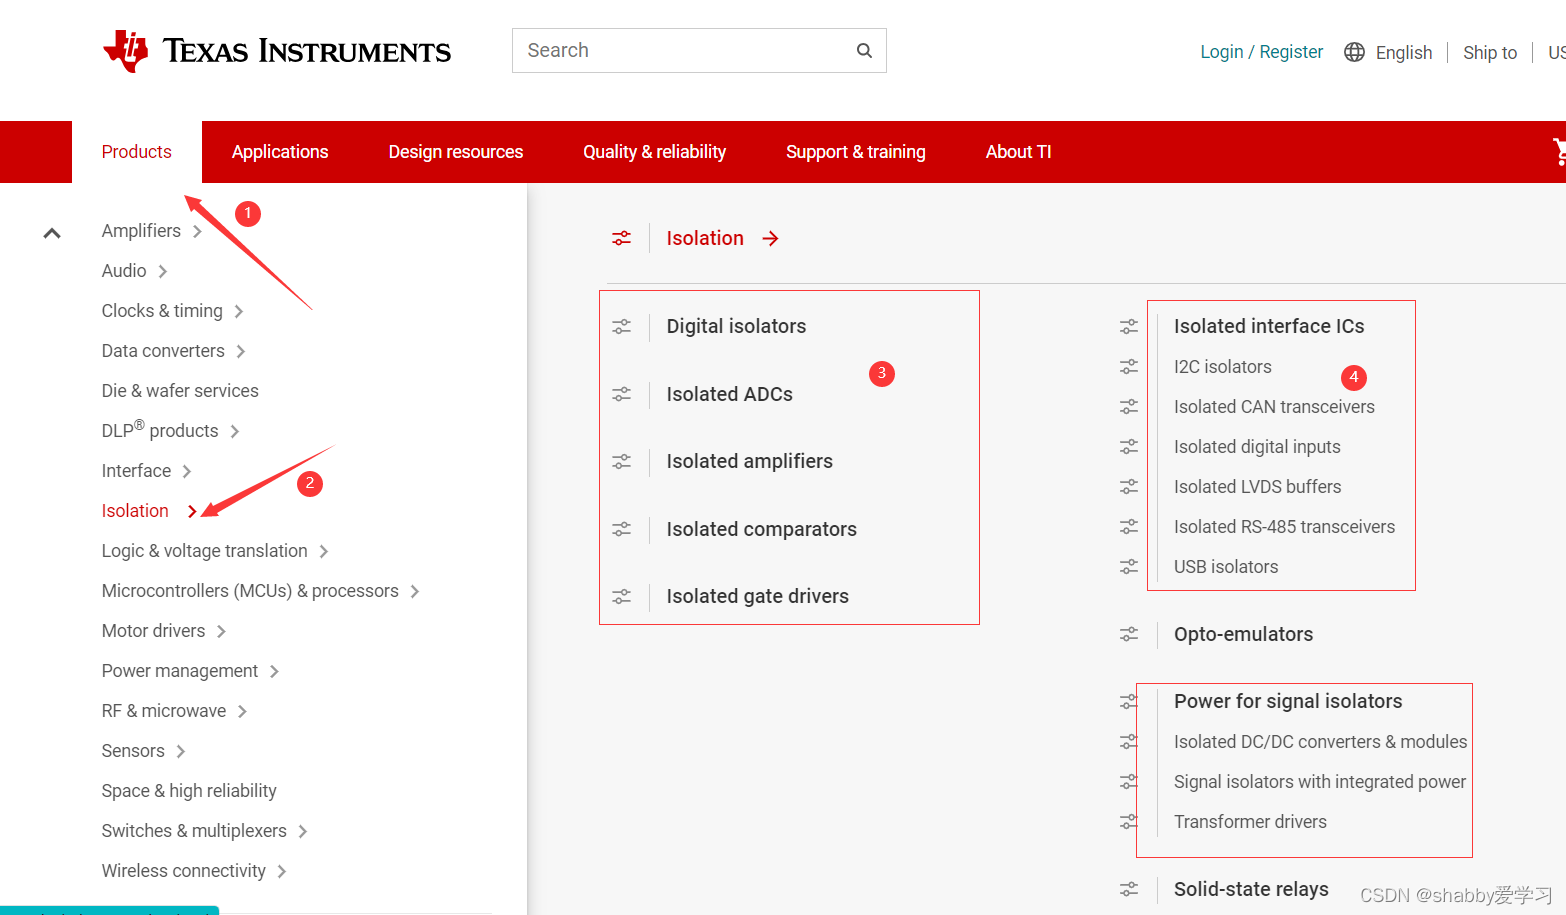This screenshot has width=1566, height=915.
Task: Open the shopping cart icon
Action: click(1559, 152)
